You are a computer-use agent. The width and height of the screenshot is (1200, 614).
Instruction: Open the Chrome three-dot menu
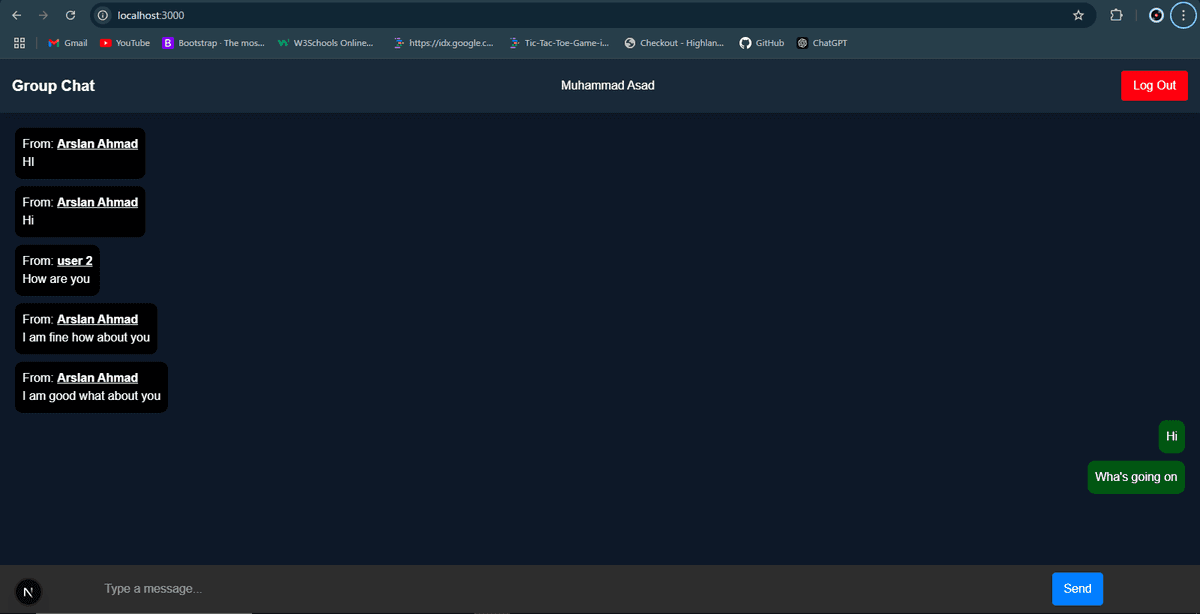(1183, 15)
